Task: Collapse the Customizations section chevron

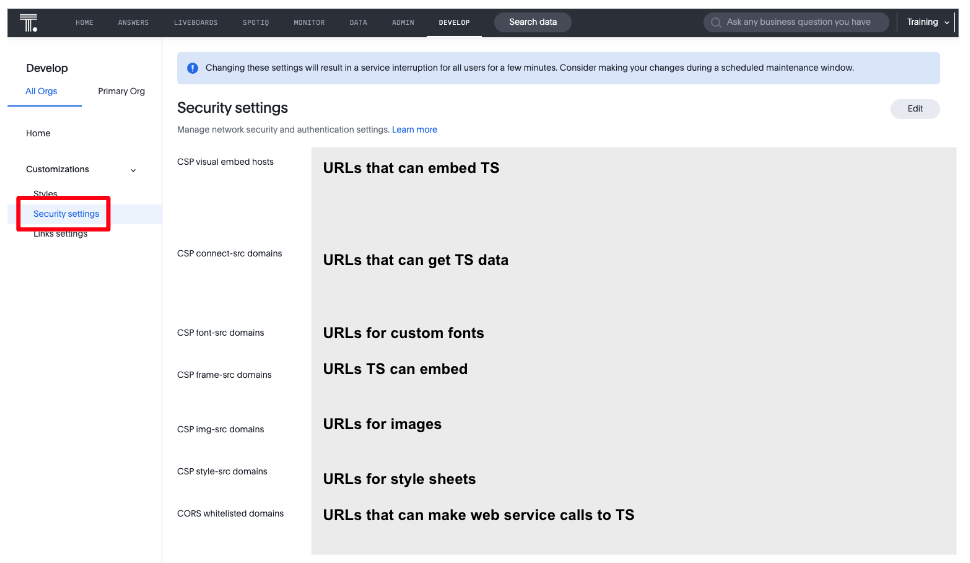Action: tap(134, 170)
